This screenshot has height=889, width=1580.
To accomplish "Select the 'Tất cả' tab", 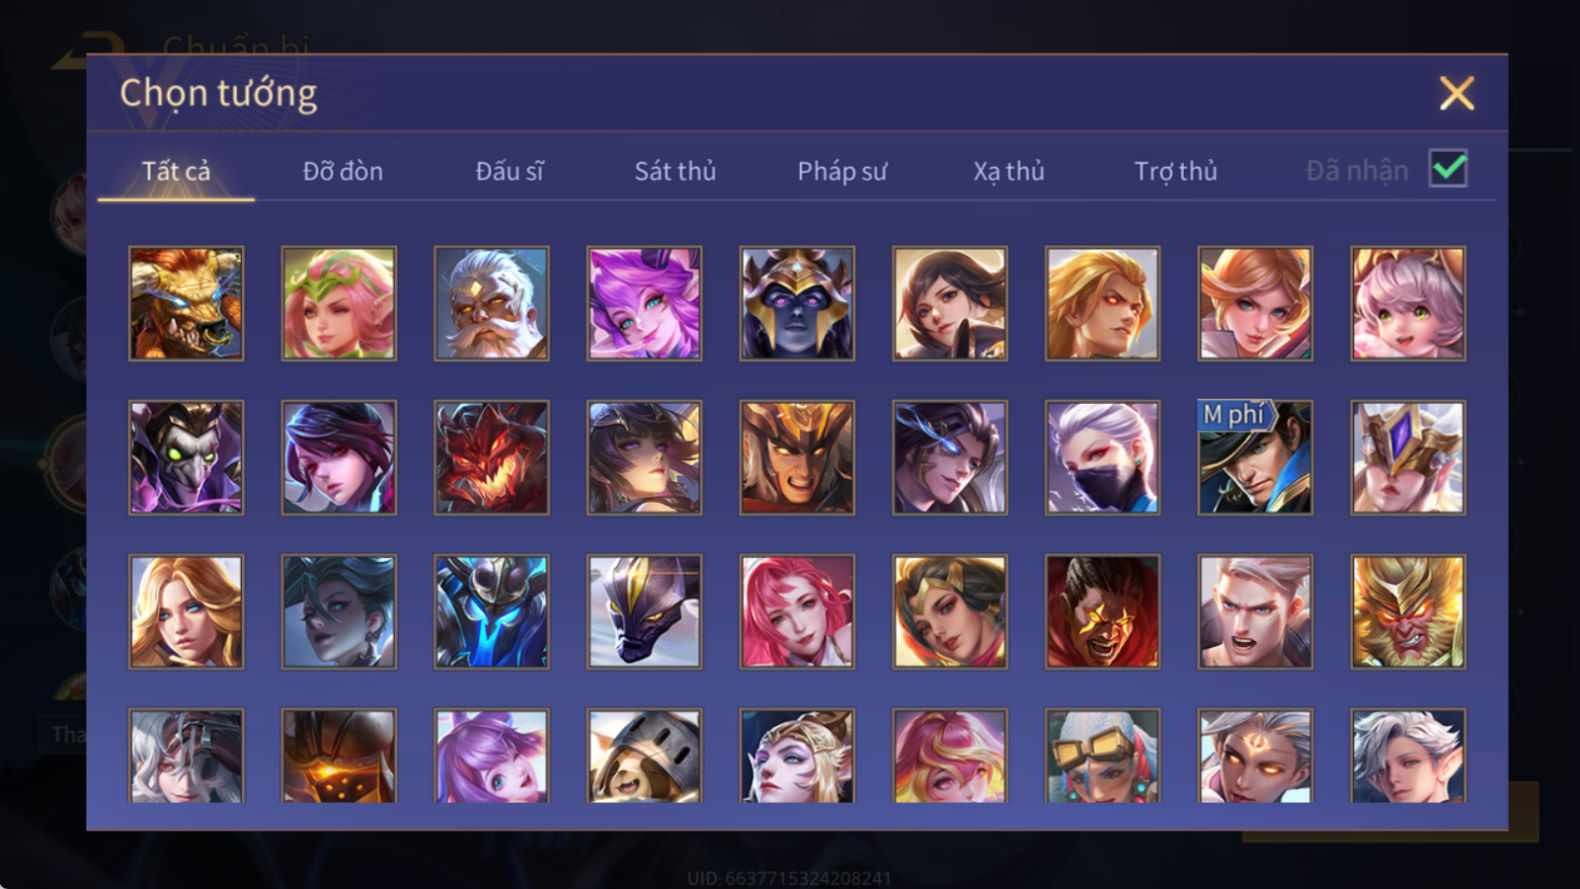I will tap(176, 171).
